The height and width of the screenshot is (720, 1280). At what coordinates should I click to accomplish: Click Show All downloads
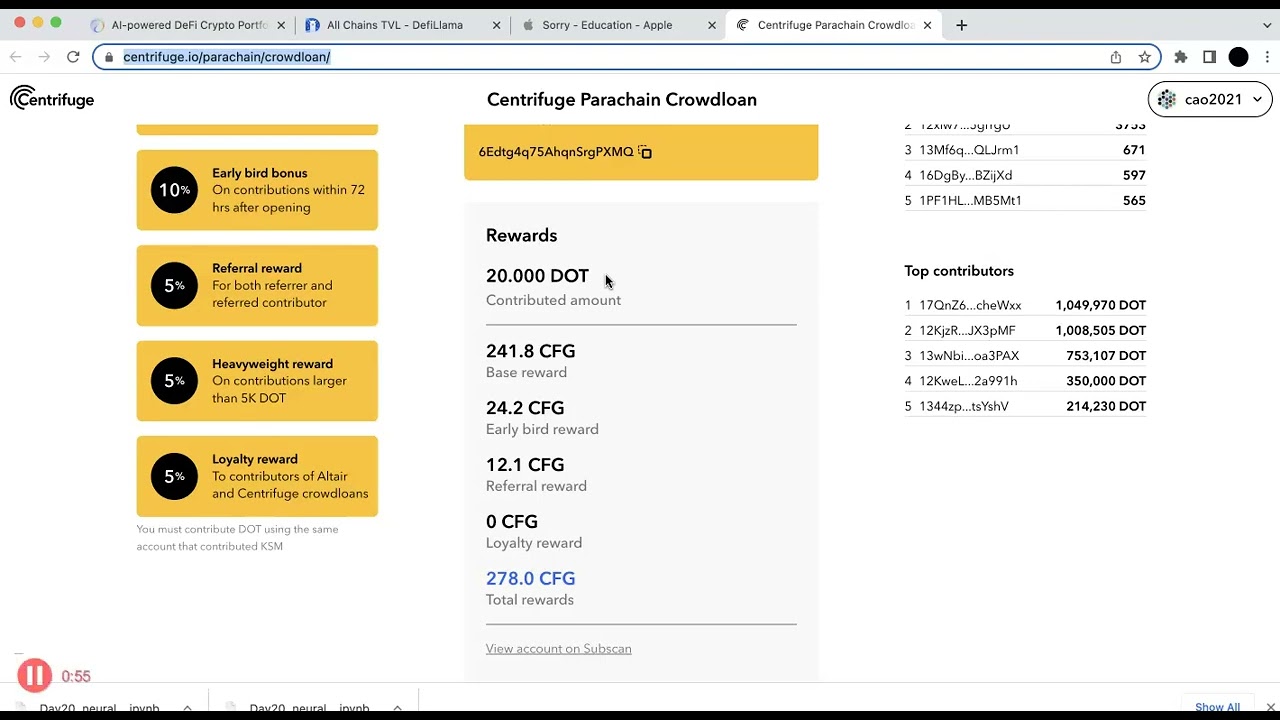pos(1217,707)
